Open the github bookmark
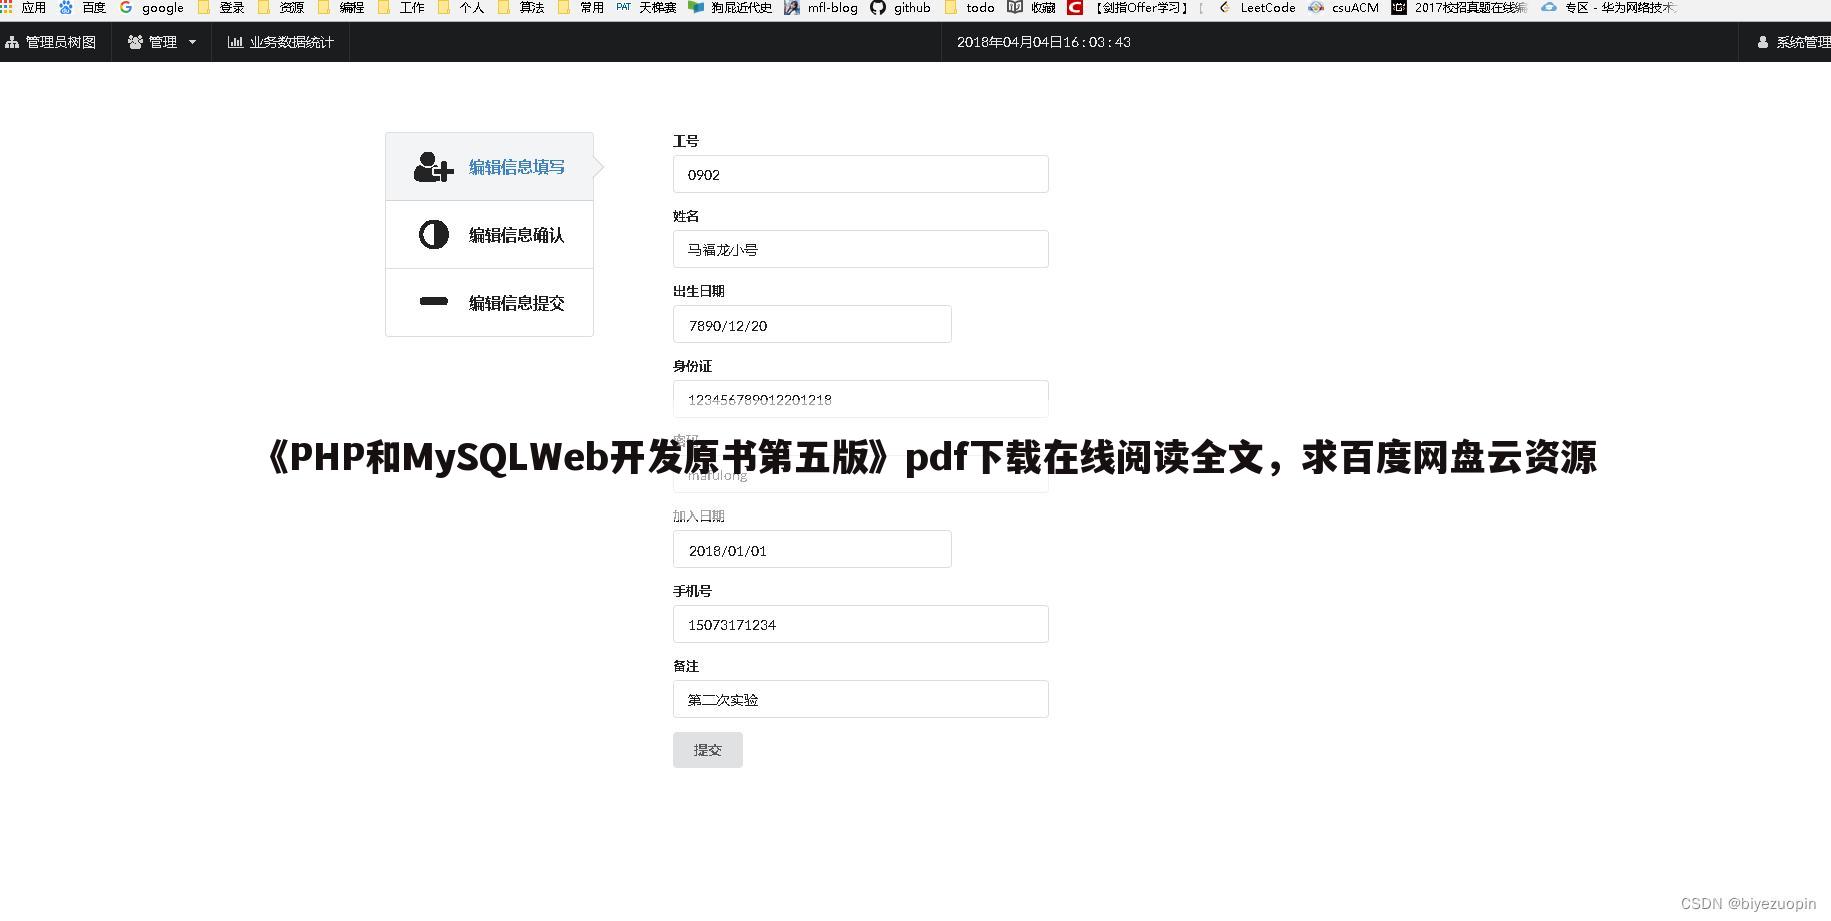 (901, 8)
